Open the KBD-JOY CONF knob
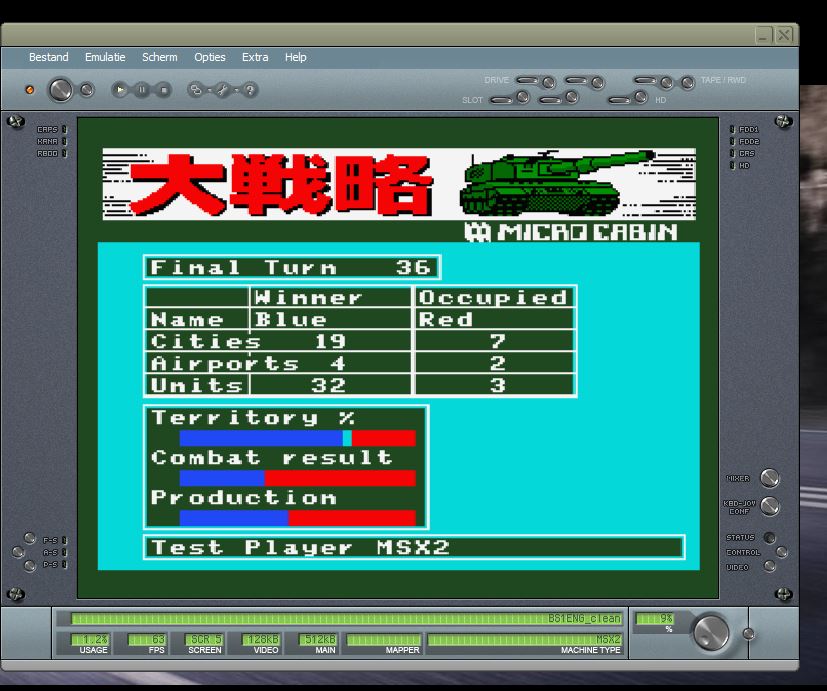827x691 pixels. pos(770,506)
